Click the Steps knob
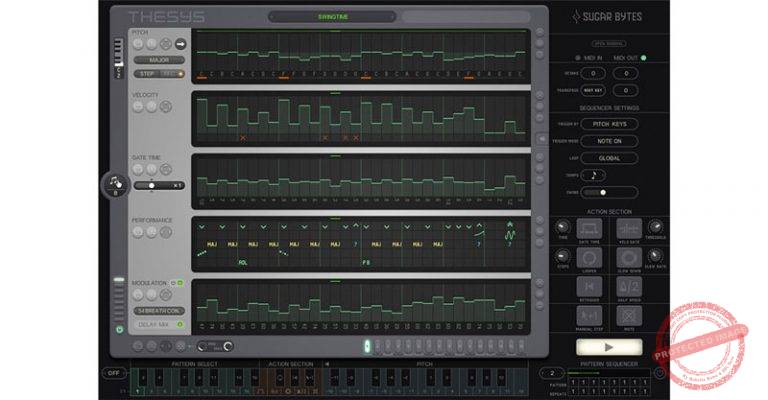 [x=562, y=256]
